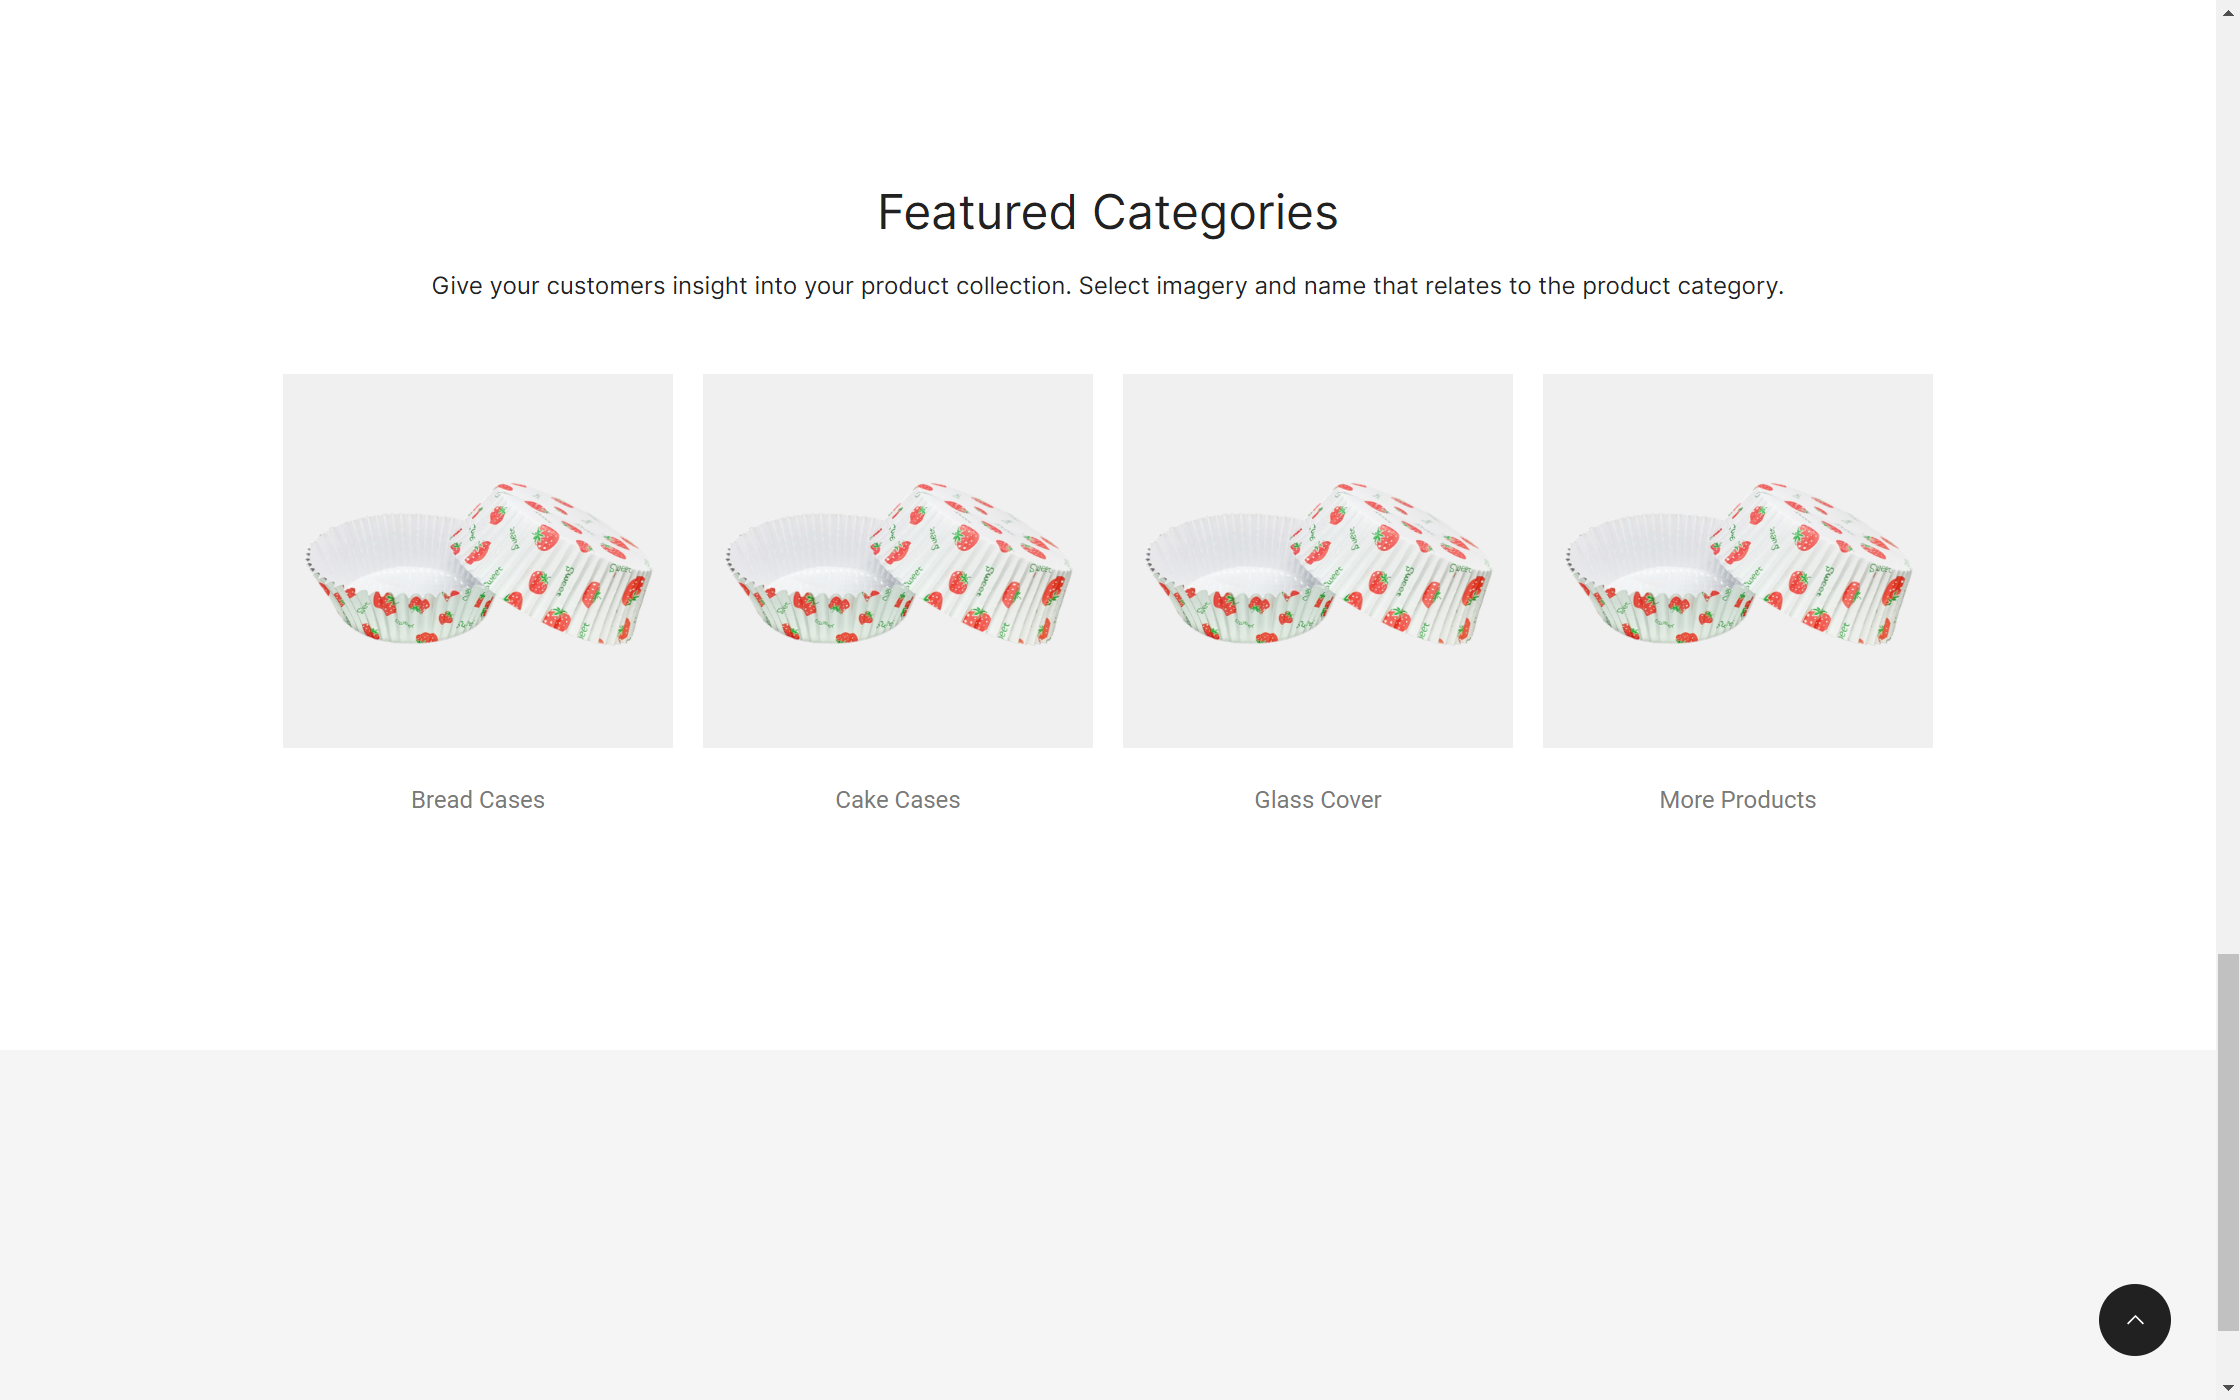Click the back-to-top arrow button
Viewport: 2240px width, 1400px height.
point(2134,1319)
